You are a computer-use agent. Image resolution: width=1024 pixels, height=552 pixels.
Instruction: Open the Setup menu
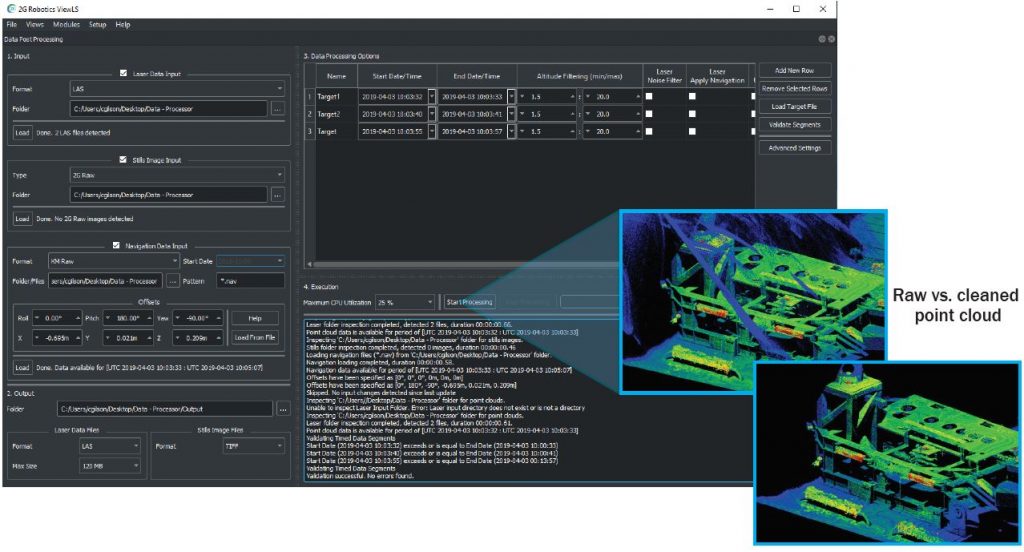point(97,23)
